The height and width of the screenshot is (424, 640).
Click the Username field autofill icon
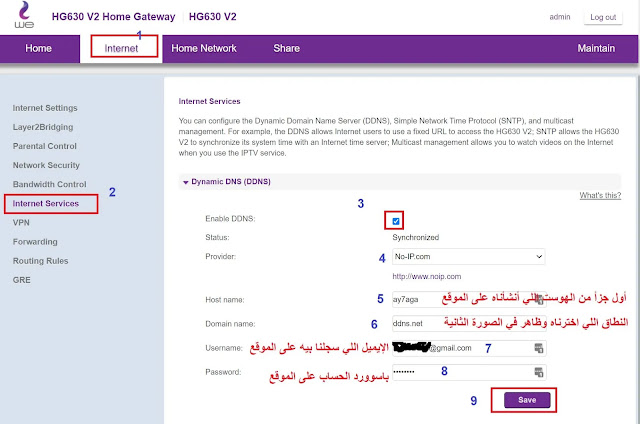pyautogui.click(x=539, y=348)
